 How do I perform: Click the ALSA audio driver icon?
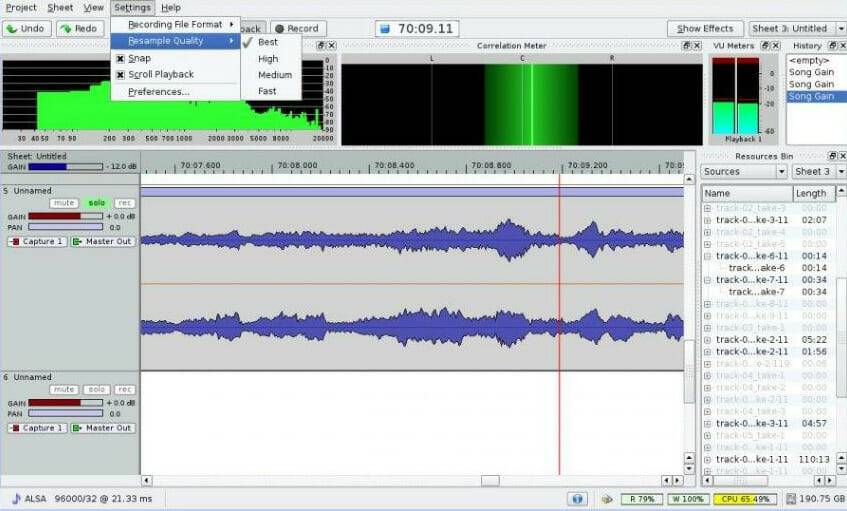click(x=16, y=498)
